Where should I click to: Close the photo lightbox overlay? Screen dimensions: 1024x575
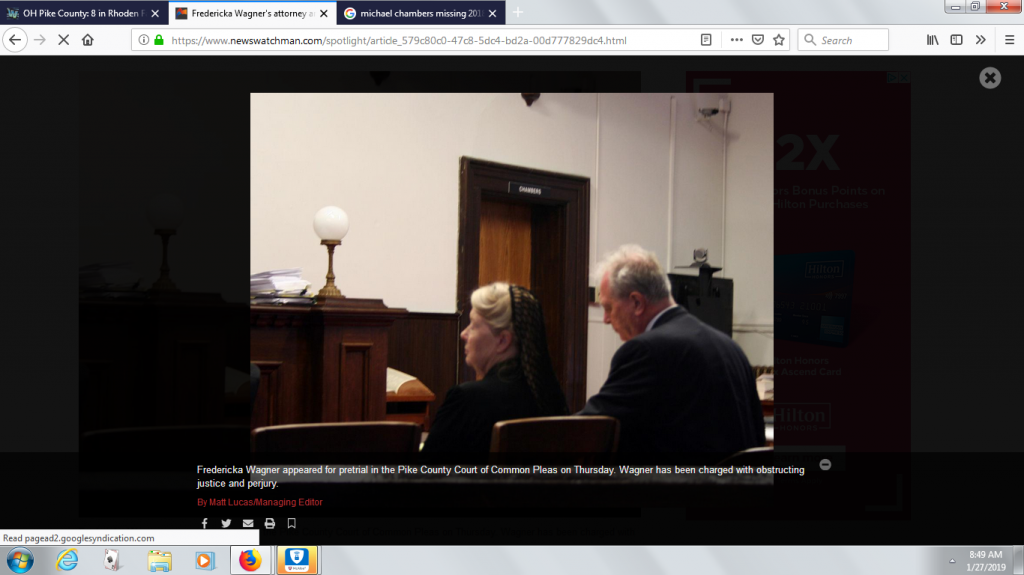click(x=989, y=78)
